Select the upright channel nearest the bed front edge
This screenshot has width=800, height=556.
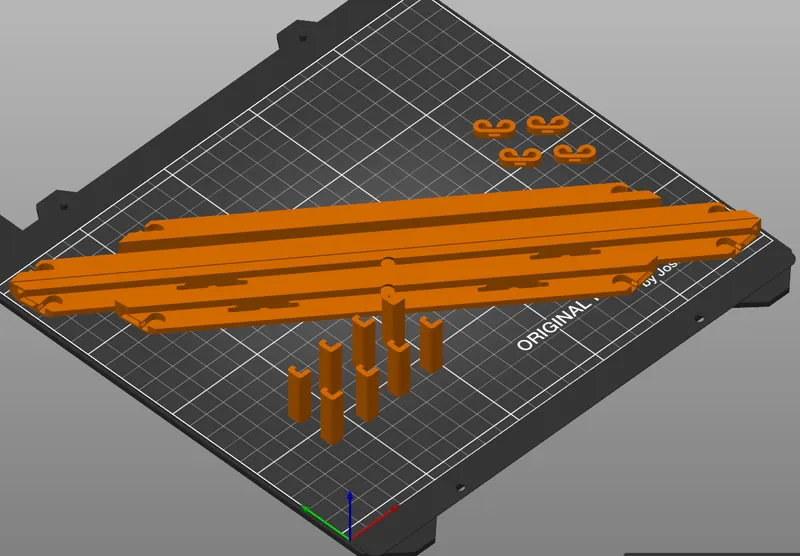click(332, 416)
